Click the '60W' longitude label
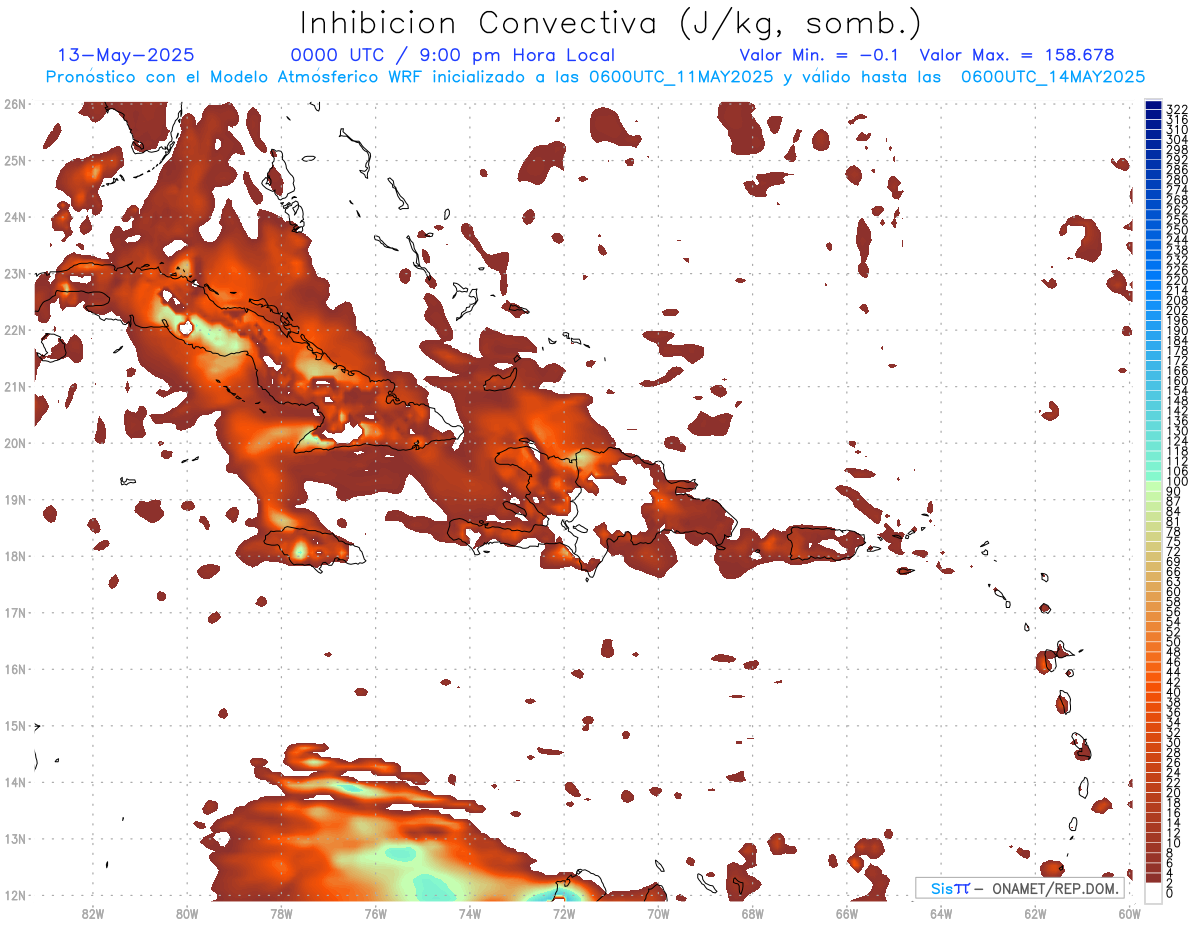The width and height of the screenshot is (1200, 927). tap(1130, 913)
